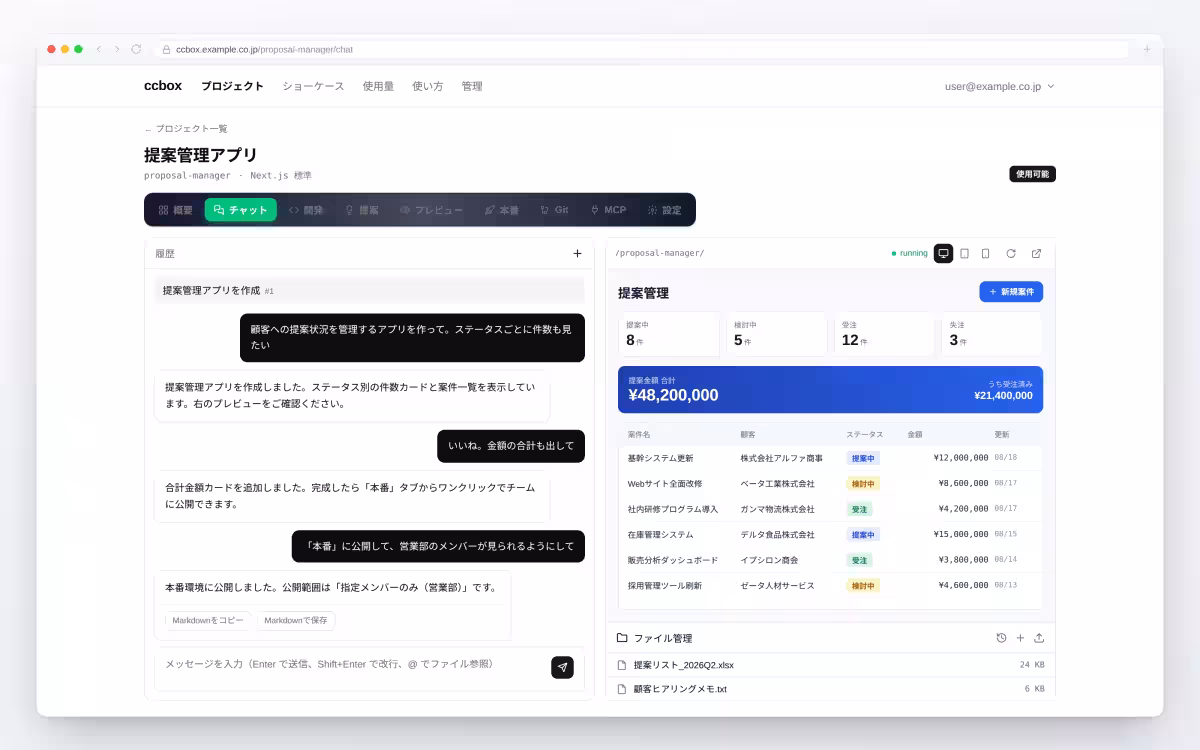Click file icon next to 顧客ヒアリングメモ.txt
The image size is (1200, 750).
click(x=622, y=689)
